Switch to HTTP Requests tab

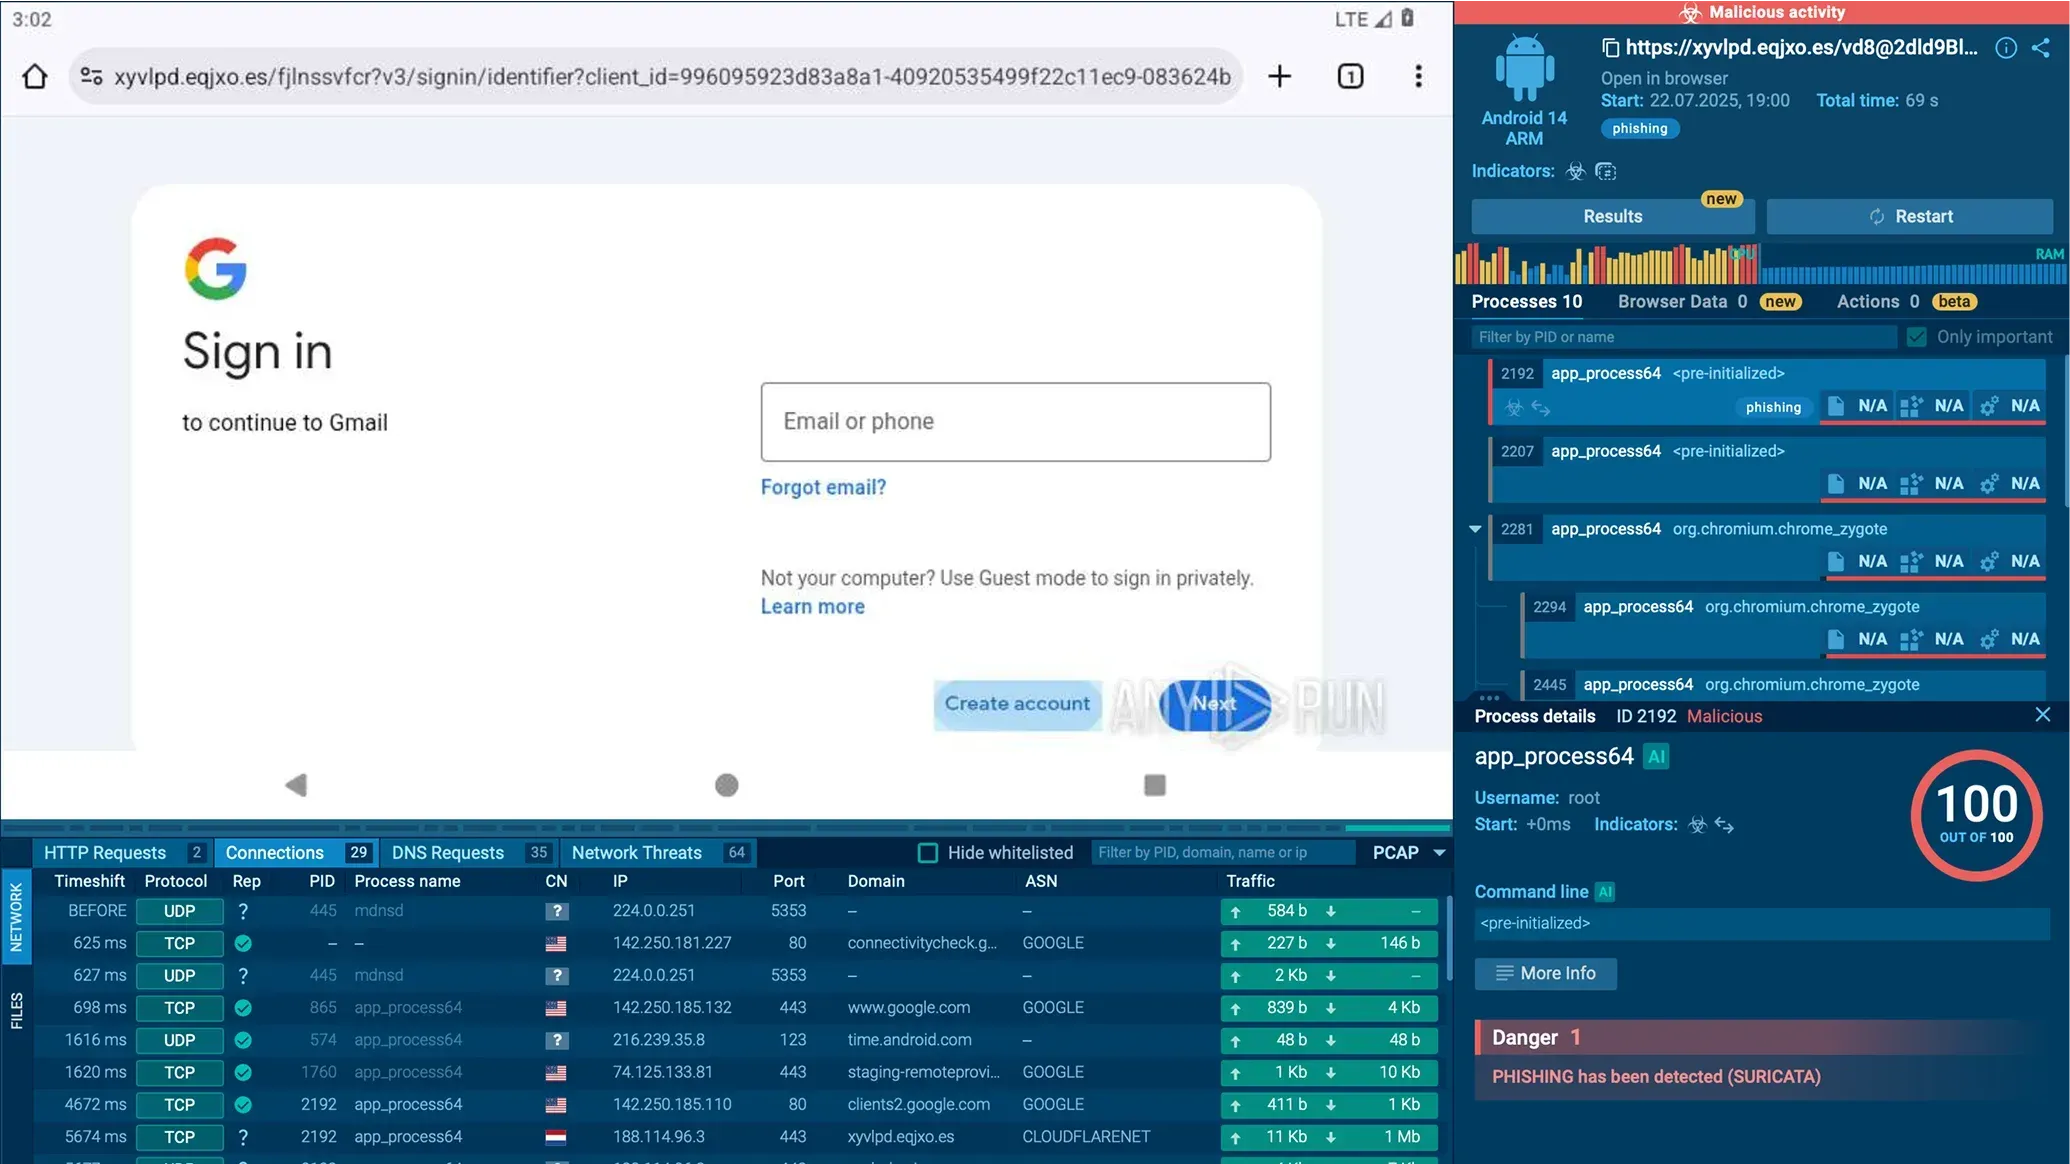123,853
